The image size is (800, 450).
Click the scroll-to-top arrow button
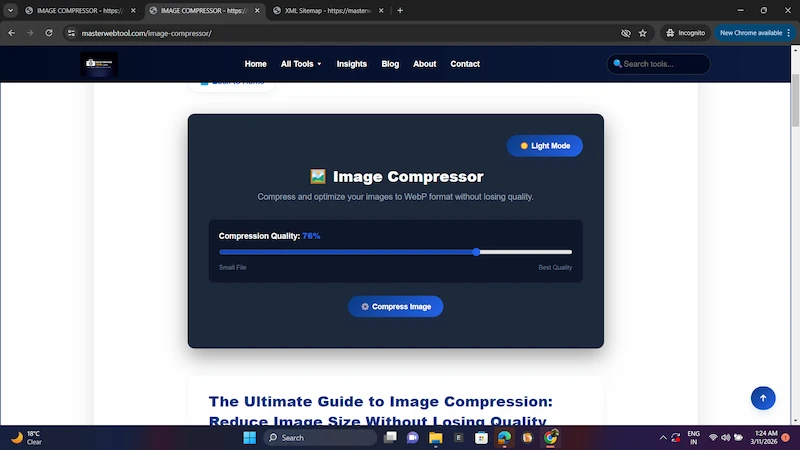[763, 398]
